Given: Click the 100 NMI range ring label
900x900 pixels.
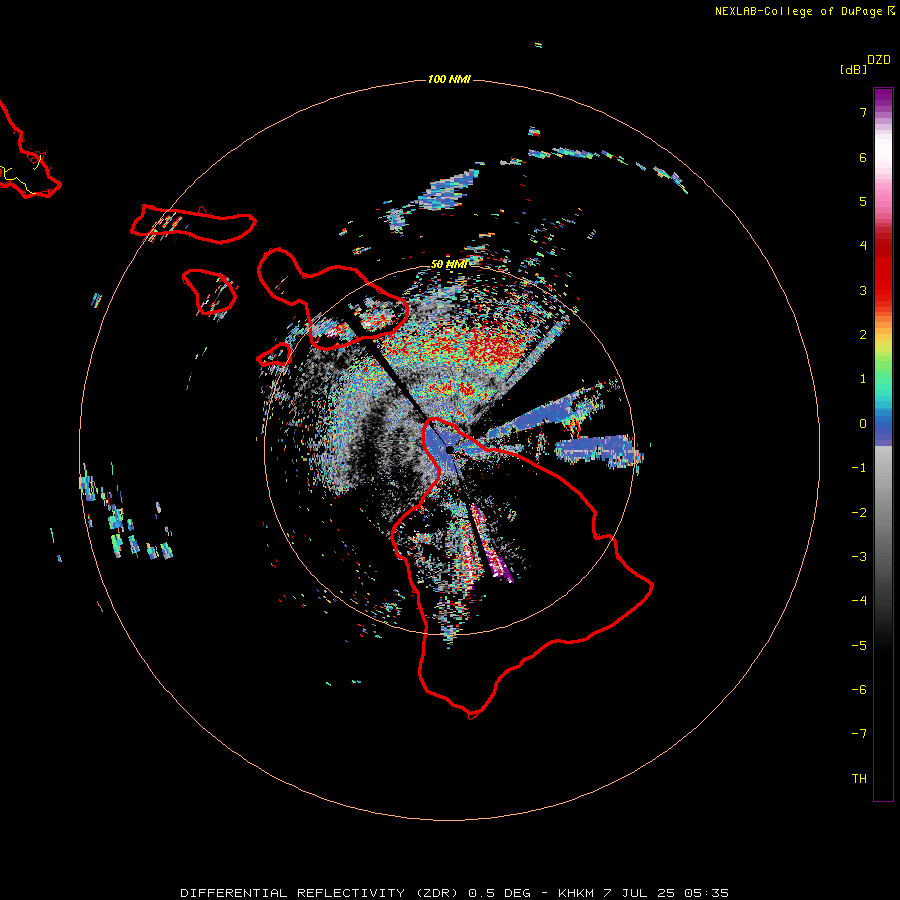Looking at the screenshot, I should tap(449, 79).
